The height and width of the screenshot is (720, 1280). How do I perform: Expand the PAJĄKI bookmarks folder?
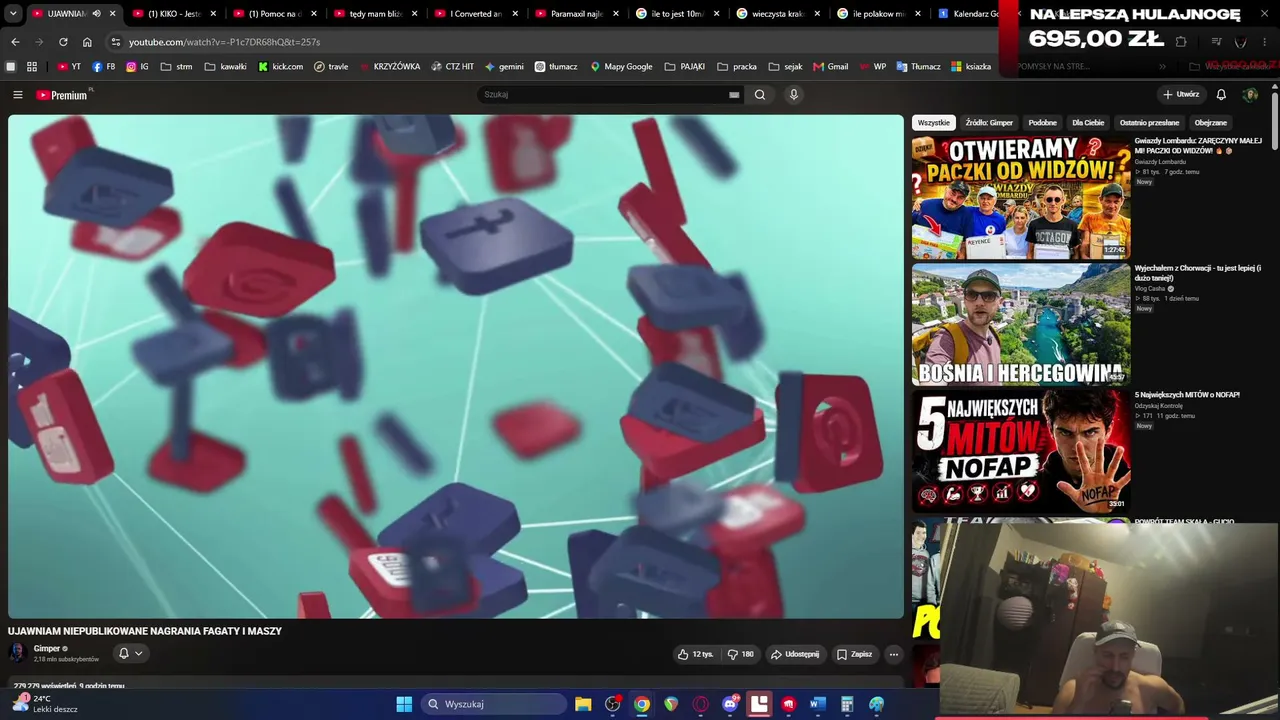(x=684, y=67)
